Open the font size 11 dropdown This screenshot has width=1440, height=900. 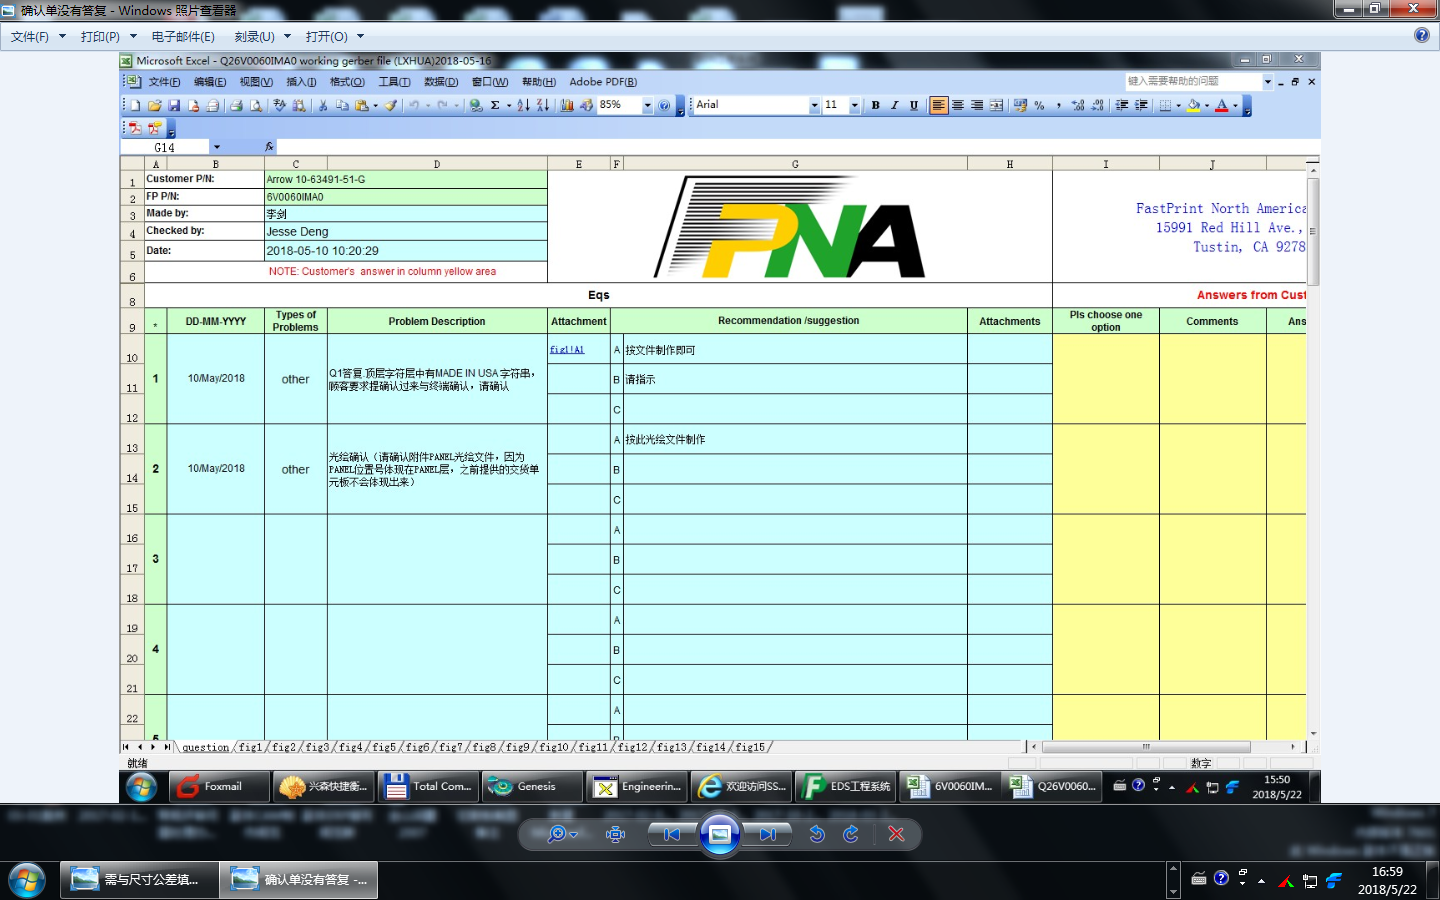854,105
